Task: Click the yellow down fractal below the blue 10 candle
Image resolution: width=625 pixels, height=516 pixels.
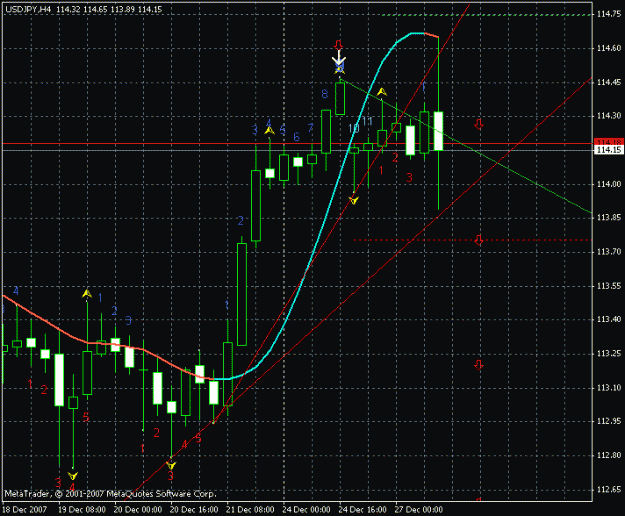Action: (354, 200)
